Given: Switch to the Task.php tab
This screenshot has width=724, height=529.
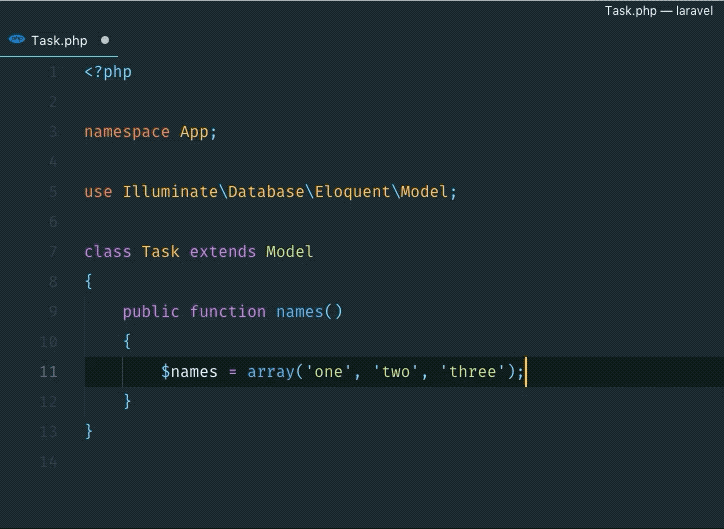Looking at the screenshot, I should pyautogui.click(x=59, y=41).
